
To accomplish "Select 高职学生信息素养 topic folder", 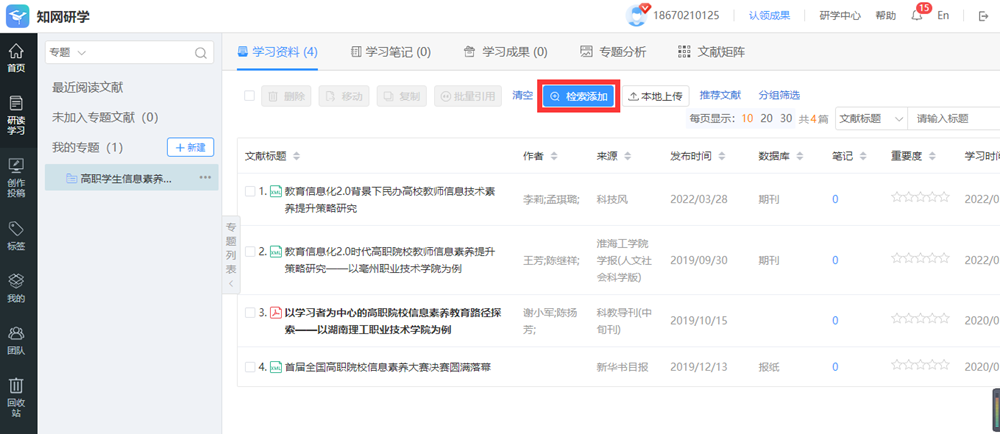I will pyautogui.click(x=131, y=178).
